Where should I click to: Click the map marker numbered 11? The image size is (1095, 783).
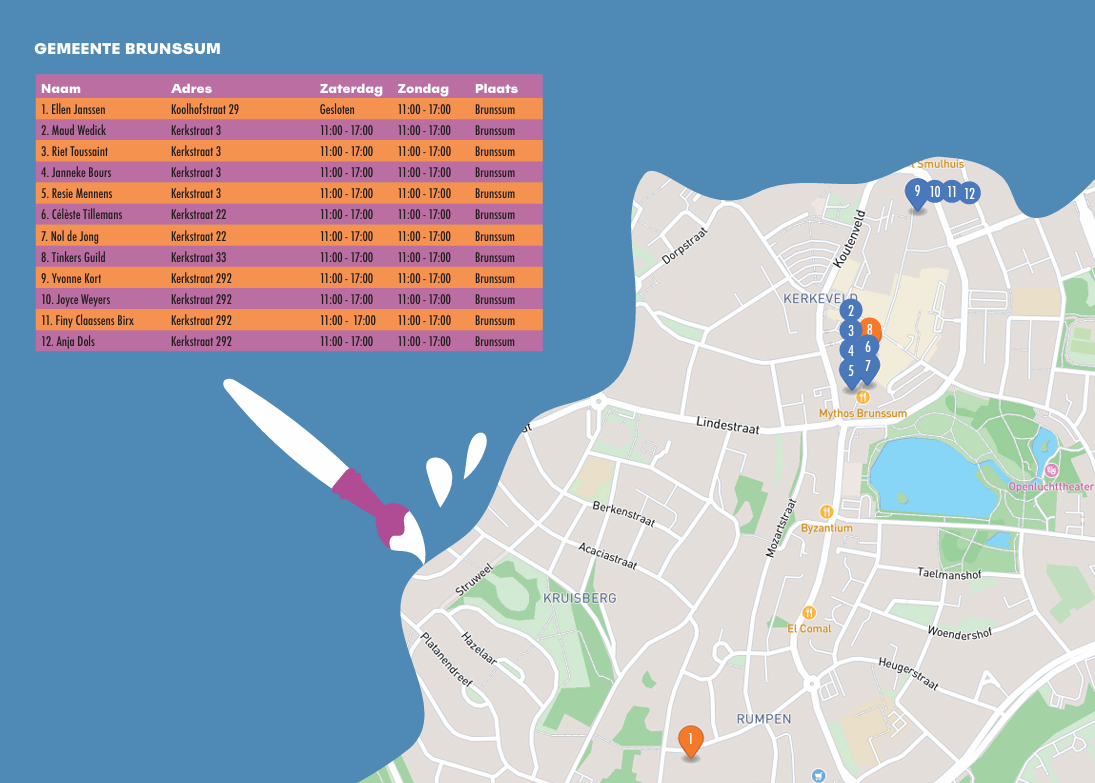pos(951,191)
